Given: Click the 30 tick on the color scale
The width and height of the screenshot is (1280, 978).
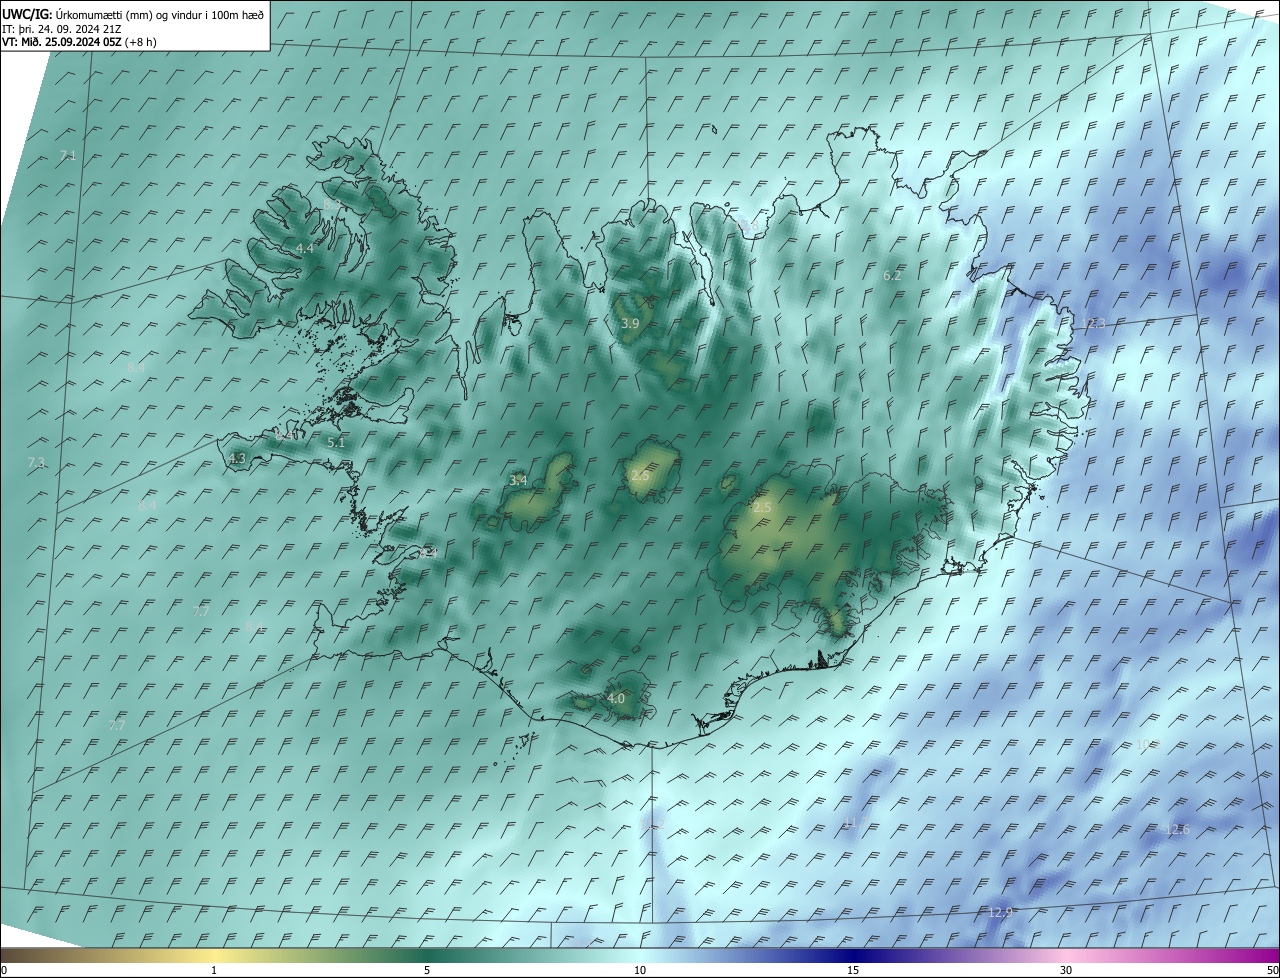Looking at the screenshot, I should [1066, 970].
